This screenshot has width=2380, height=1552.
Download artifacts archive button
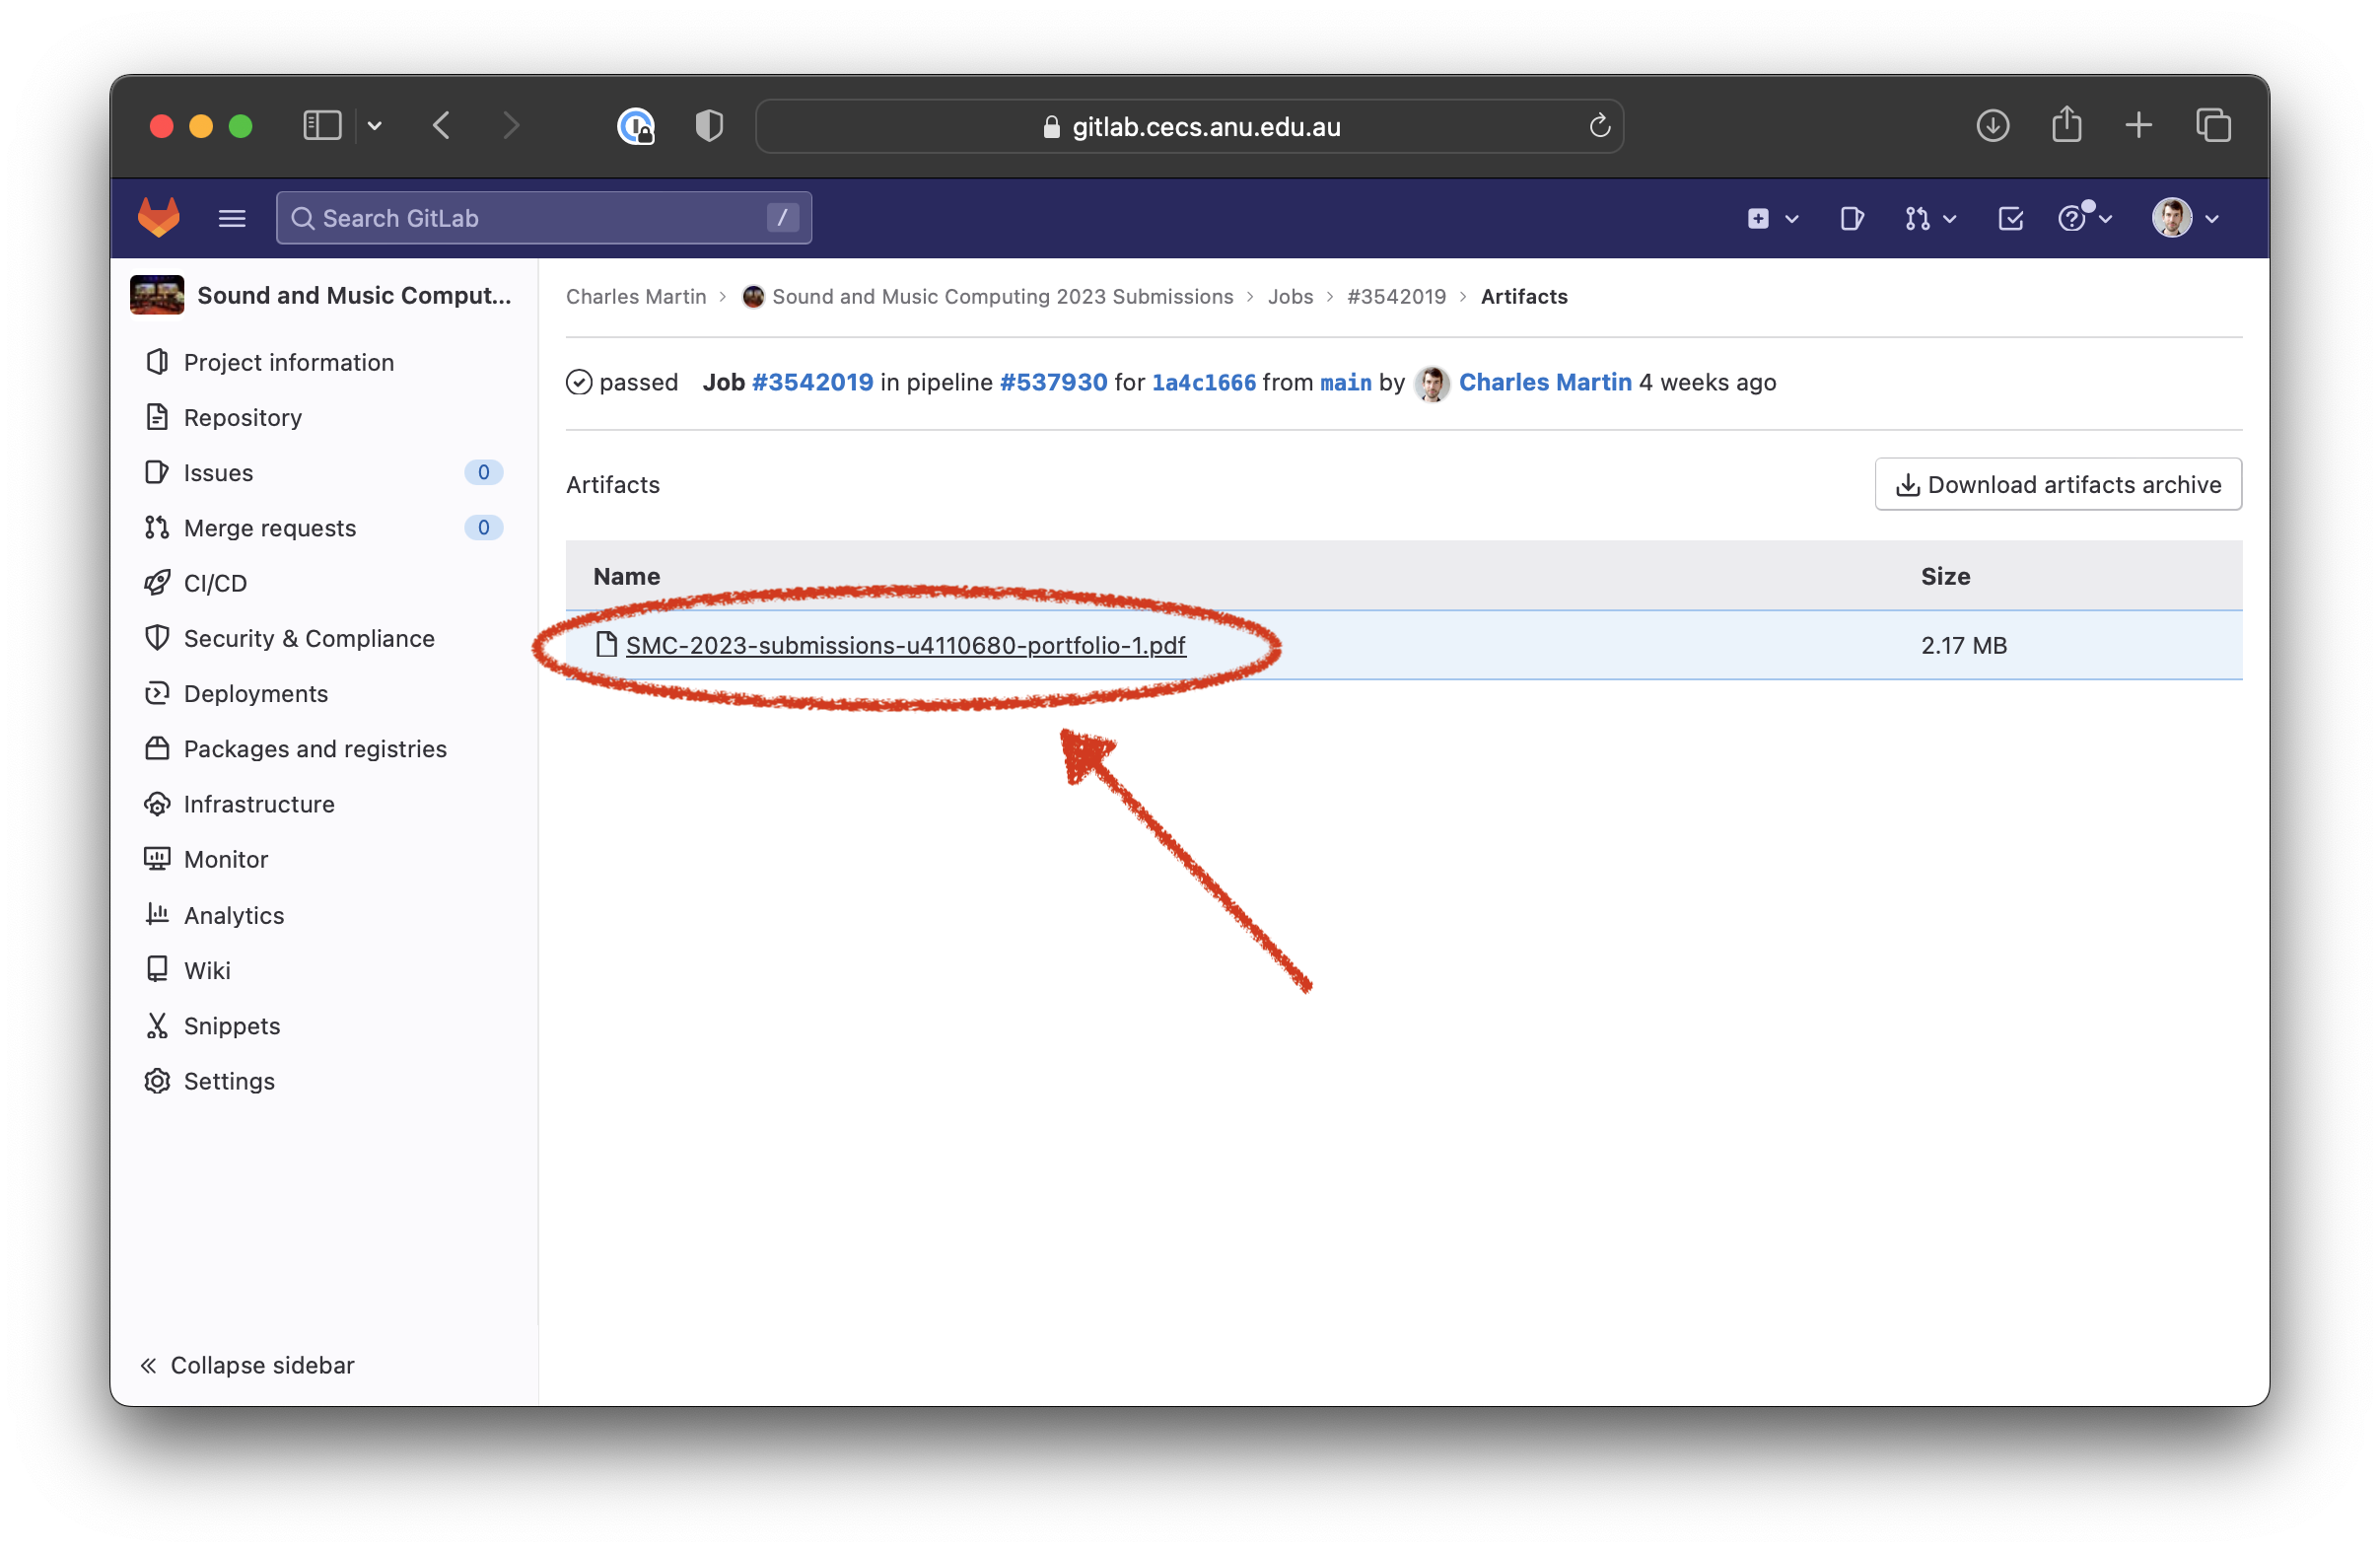coord(2057,484)
